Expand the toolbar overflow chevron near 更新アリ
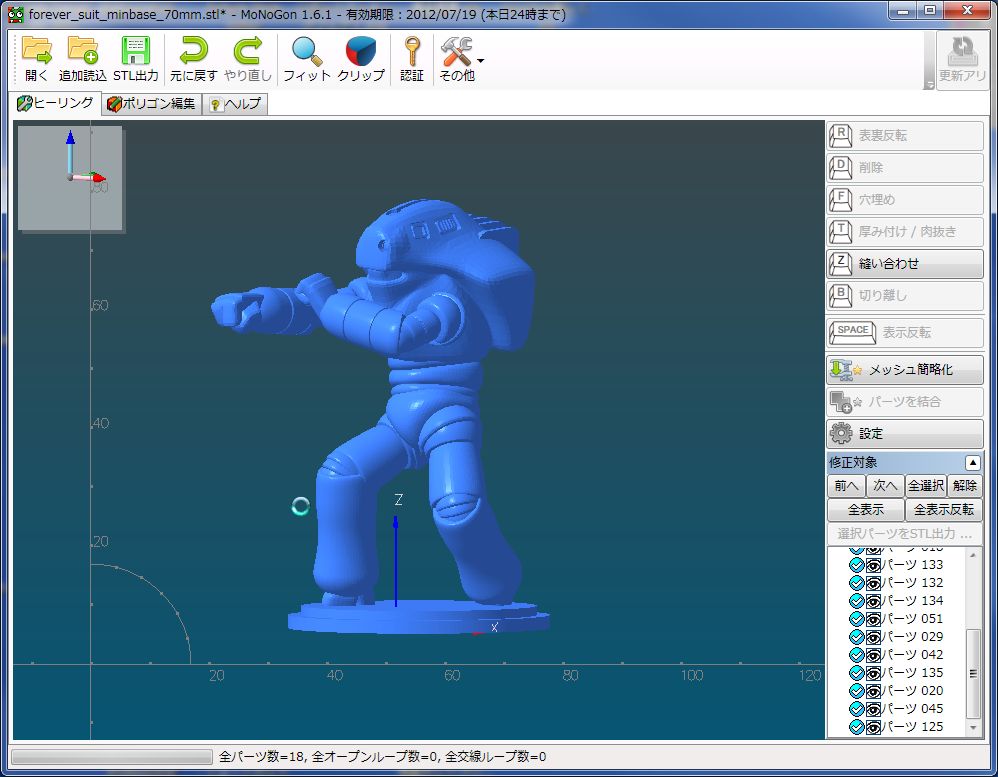Screen dimensions: 998x777 [929, 85]
